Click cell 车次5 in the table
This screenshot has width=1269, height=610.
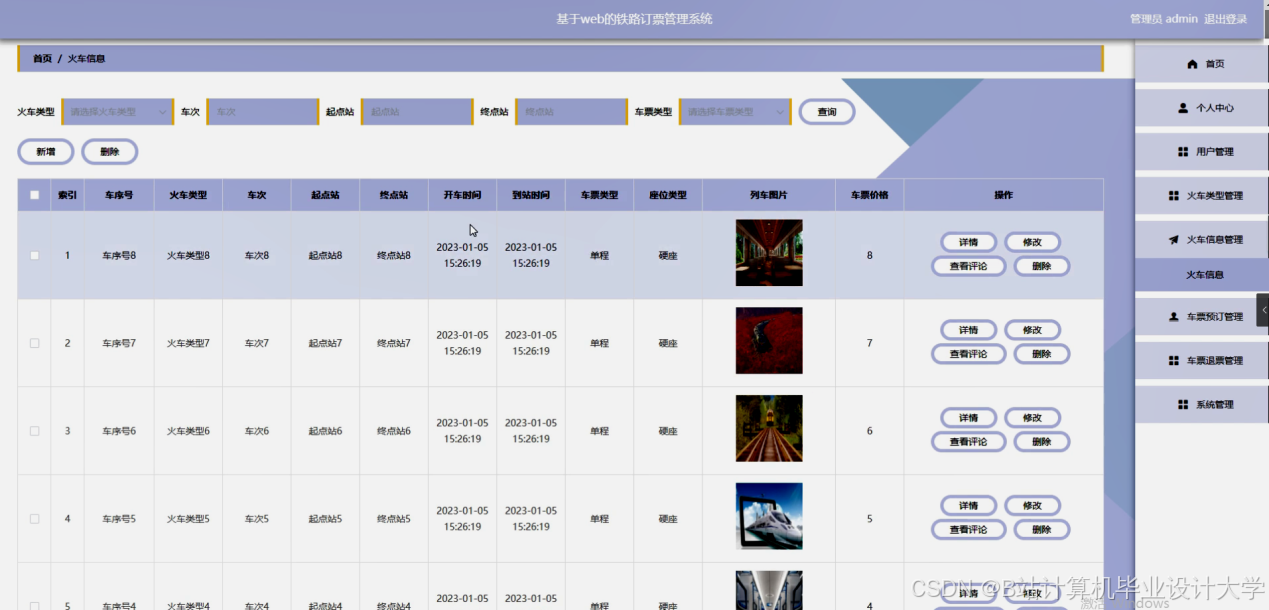pyautogui.click(x=257, y=519)
